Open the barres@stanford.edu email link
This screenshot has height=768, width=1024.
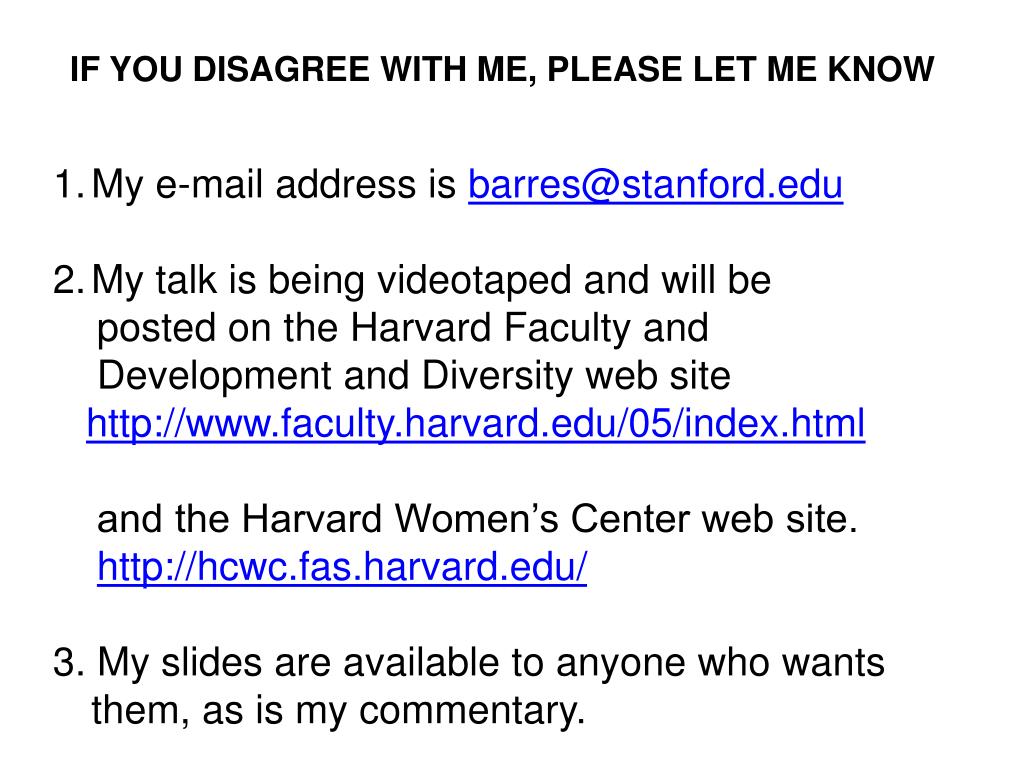click(x=655, y=185)
